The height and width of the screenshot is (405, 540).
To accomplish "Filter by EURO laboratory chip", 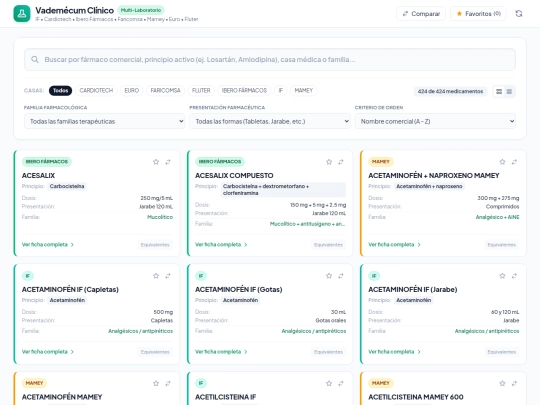I will click(x=132, y=91).
